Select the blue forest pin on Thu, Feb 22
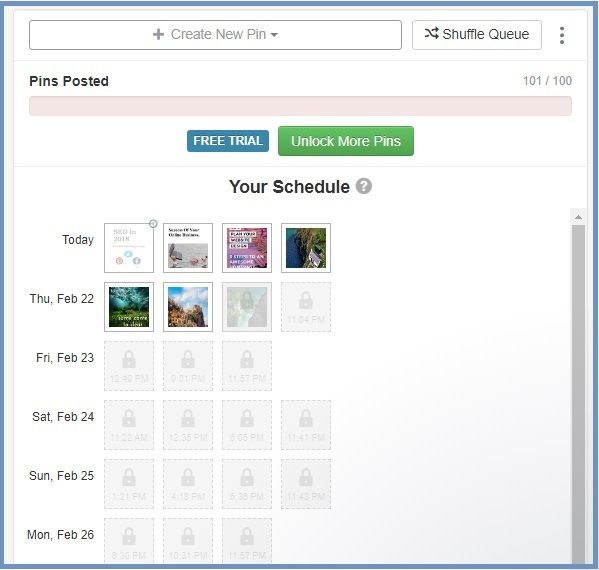The height and width of the screenshot is (570, 599). pos(129,307)
